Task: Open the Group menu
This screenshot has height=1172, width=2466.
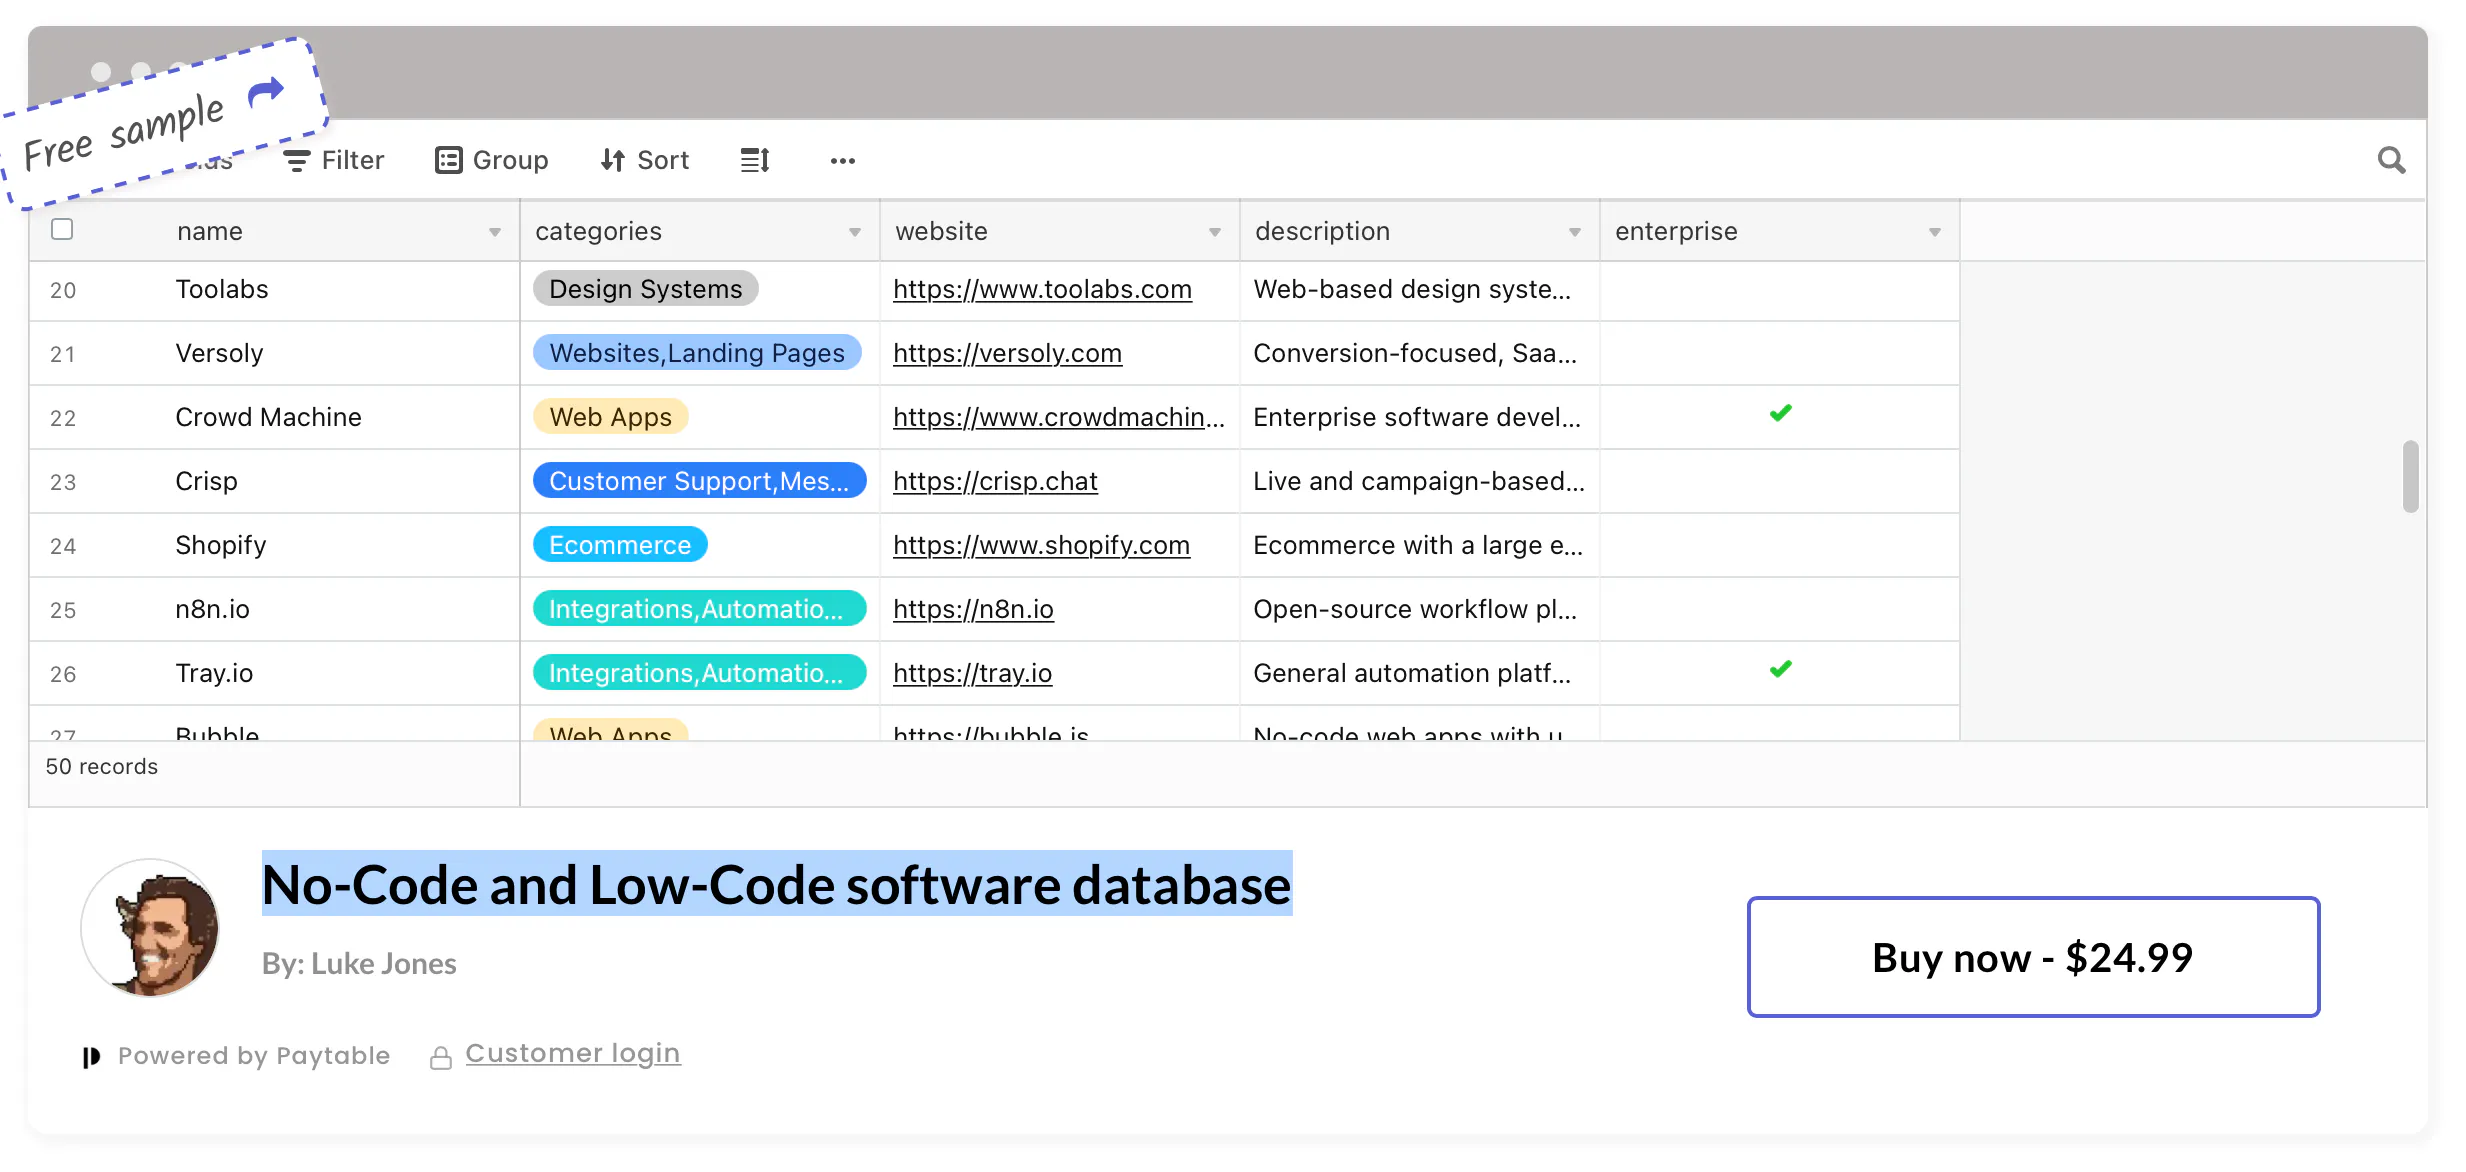Action: 491,160
